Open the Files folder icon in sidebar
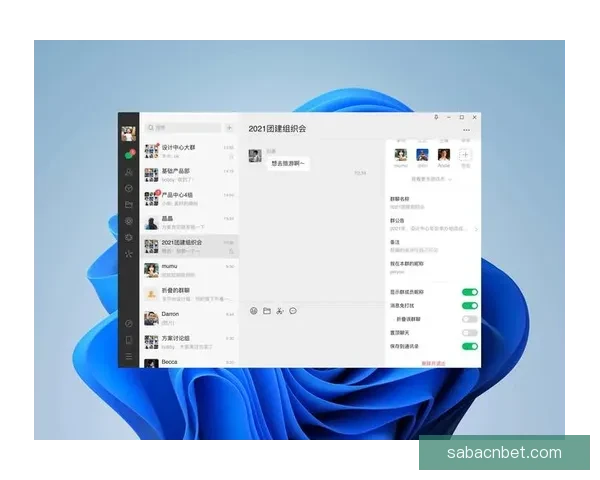 [x=129, y=204]
